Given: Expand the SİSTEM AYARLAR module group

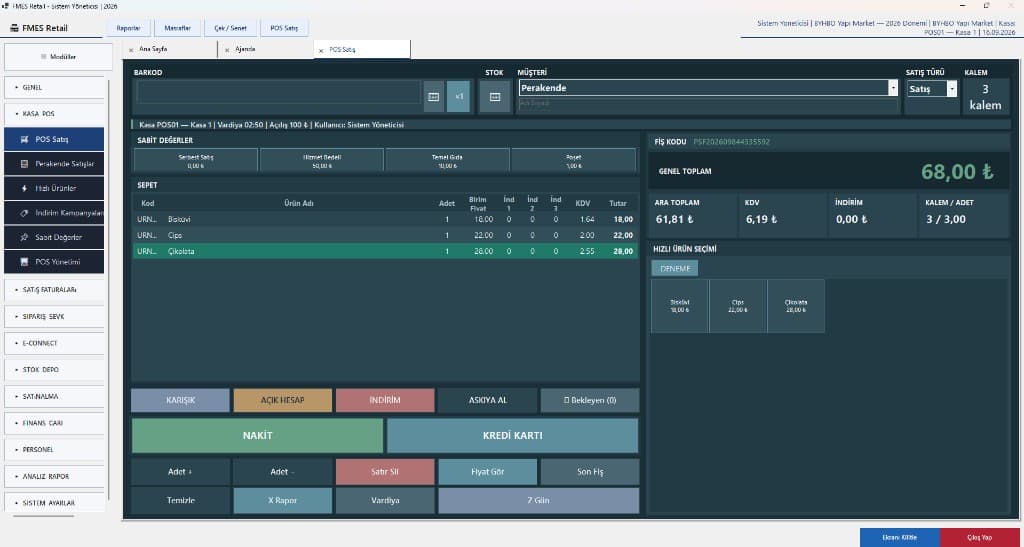Looking at the screenshot, I should click(x=54, y=503).
